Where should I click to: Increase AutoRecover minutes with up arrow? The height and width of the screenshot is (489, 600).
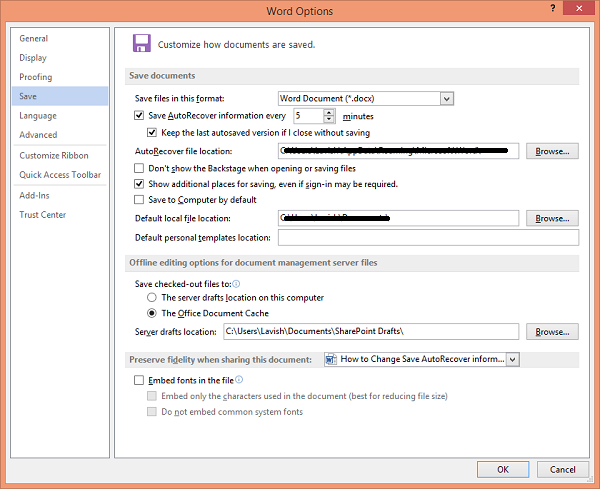point(329,112)
